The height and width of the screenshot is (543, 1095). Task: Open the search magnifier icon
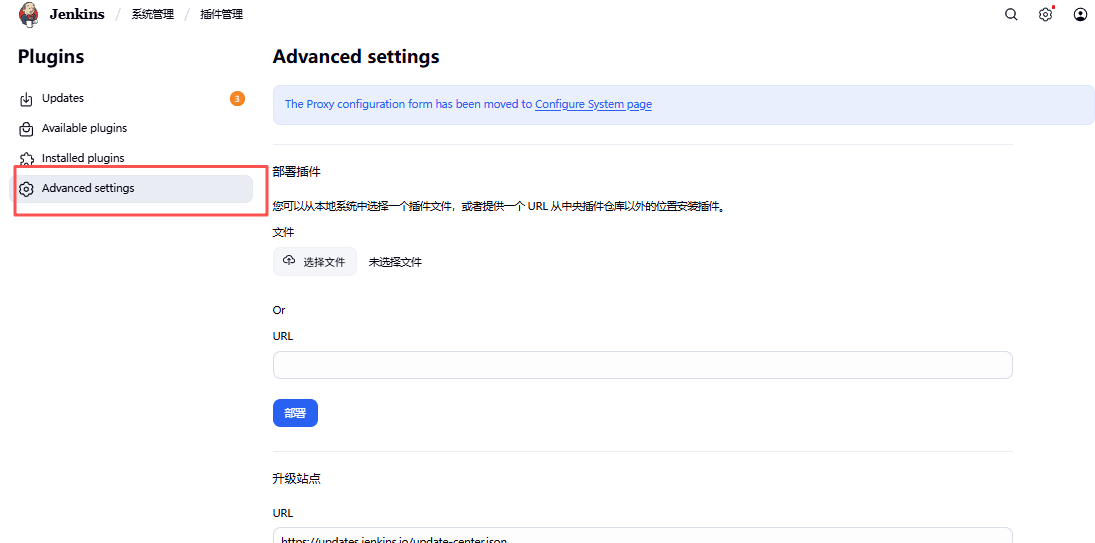[1011, 15]
